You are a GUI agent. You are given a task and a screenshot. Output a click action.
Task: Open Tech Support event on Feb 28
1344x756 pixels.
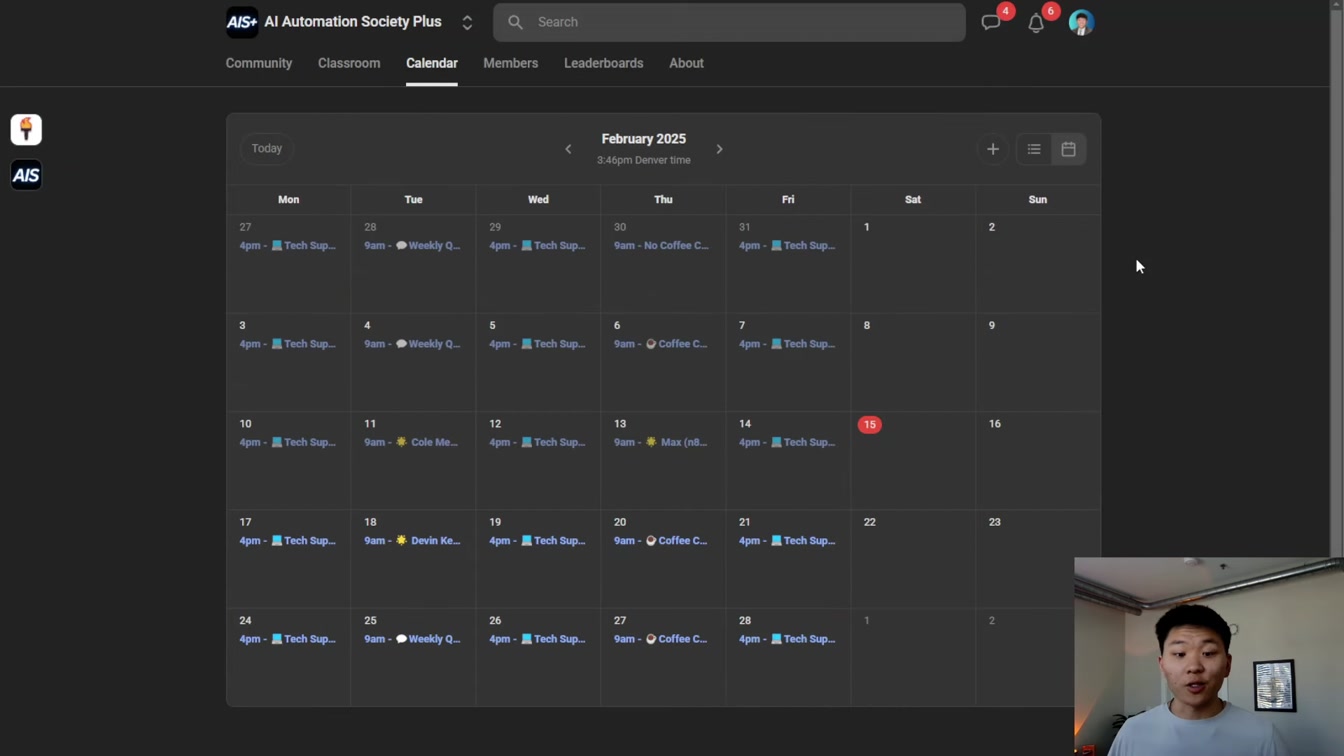tap(787, 639)
